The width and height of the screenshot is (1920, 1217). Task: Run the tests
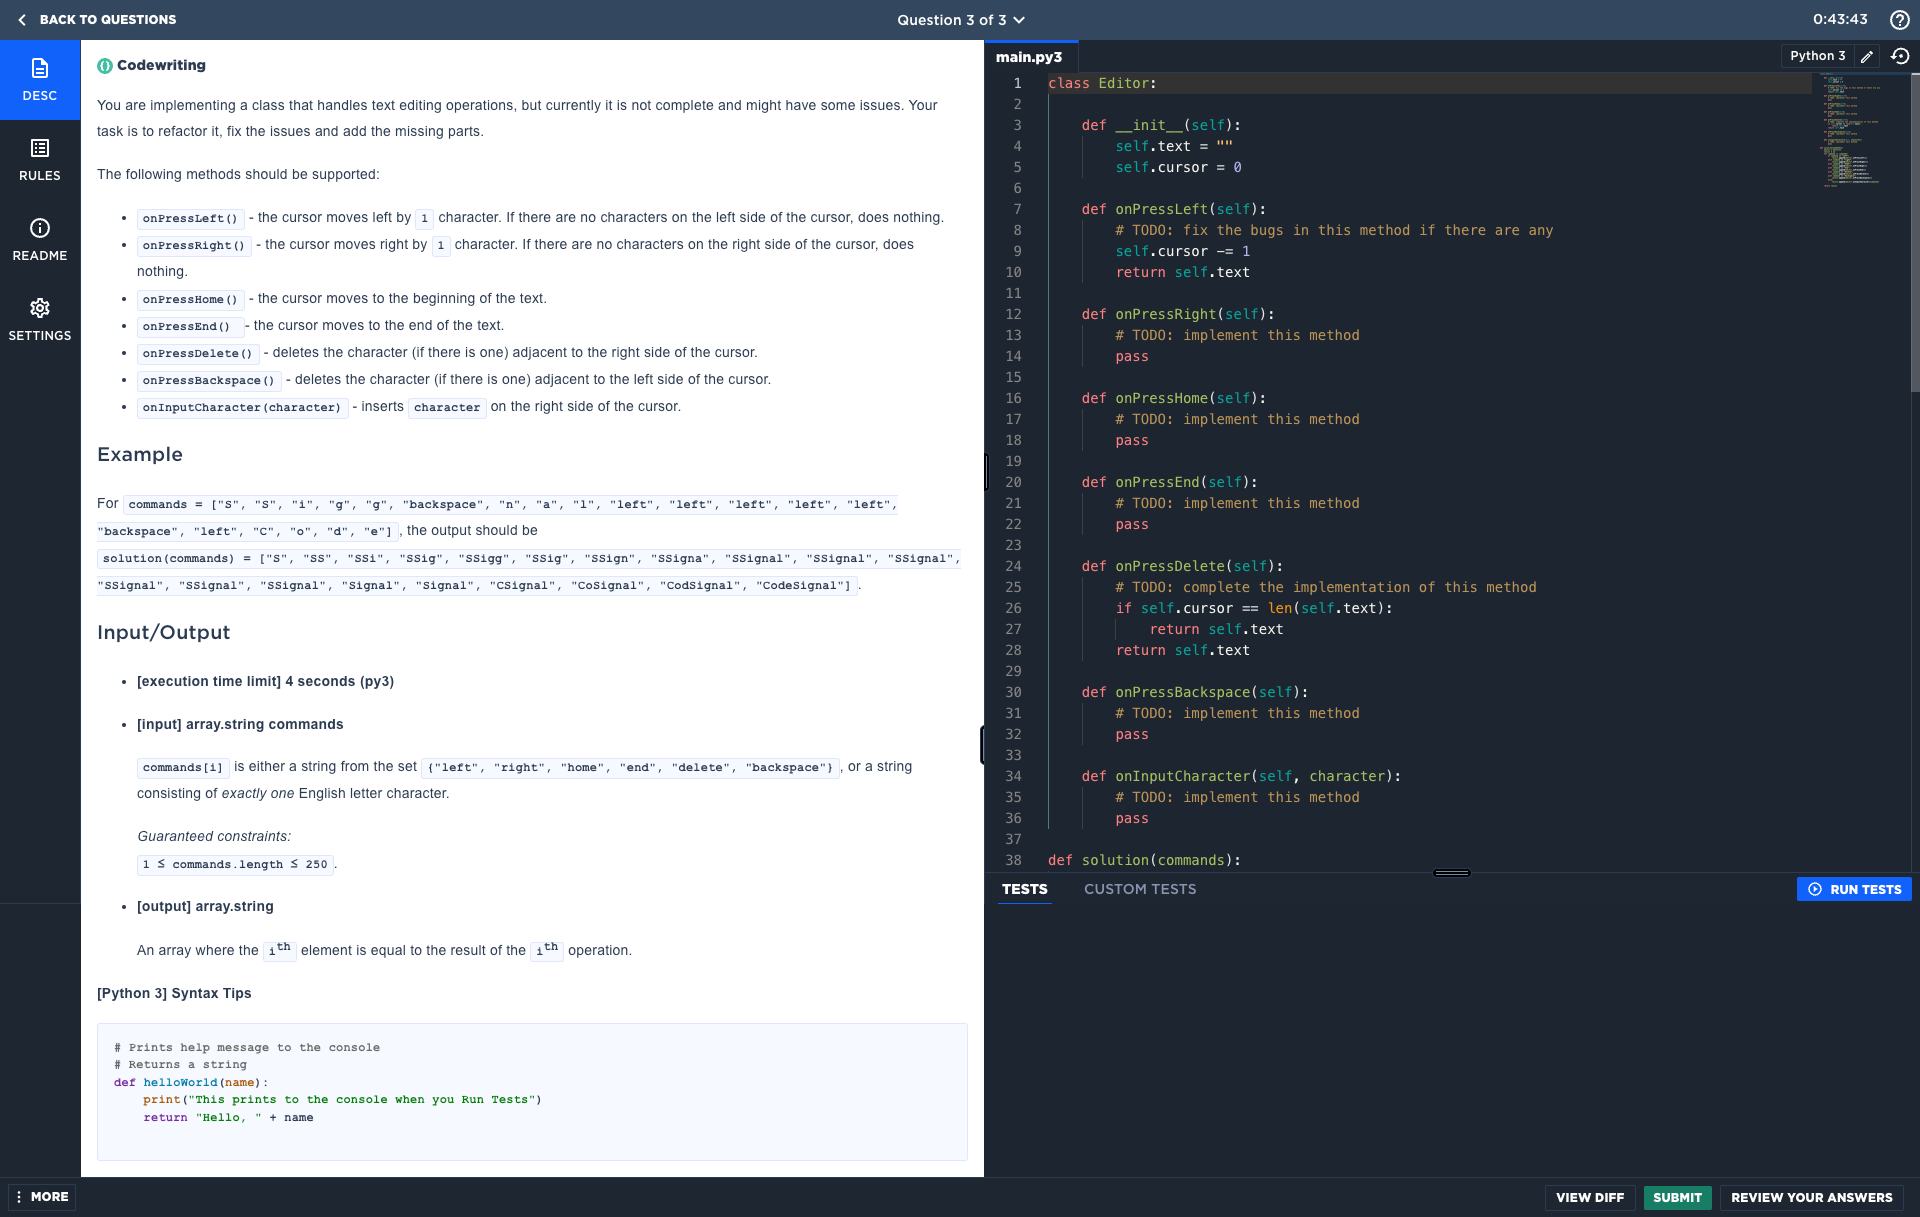pyautogui.click(x=1854, y=889)
